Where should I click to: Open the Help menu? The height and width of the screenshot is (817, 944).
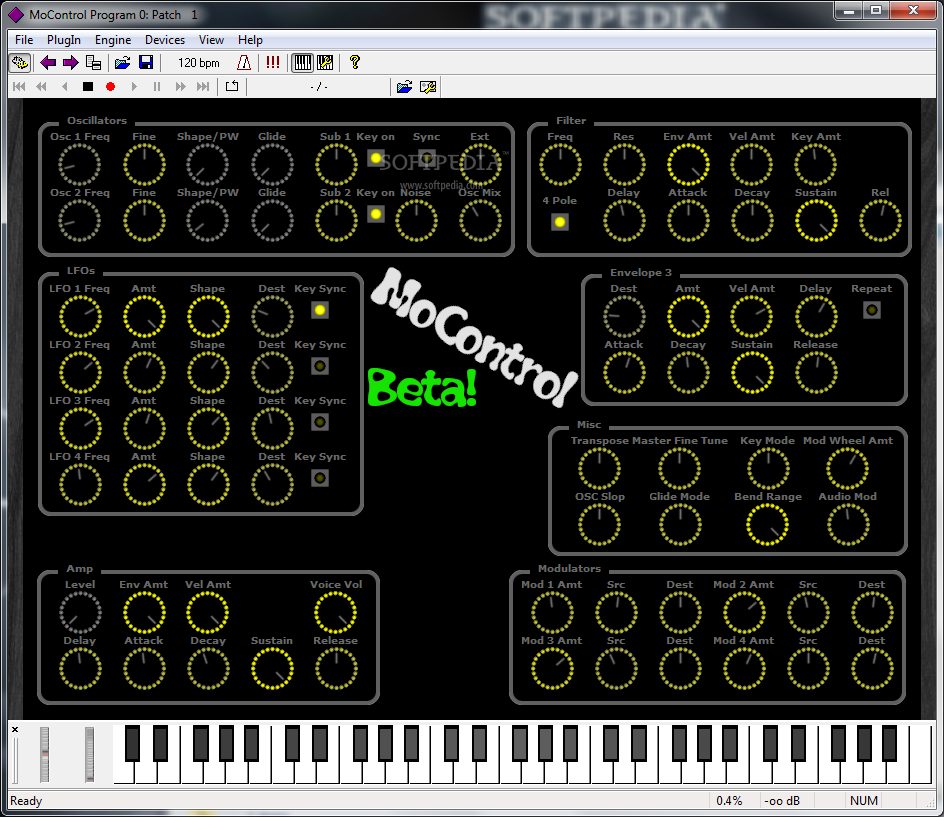click(250, 40)
